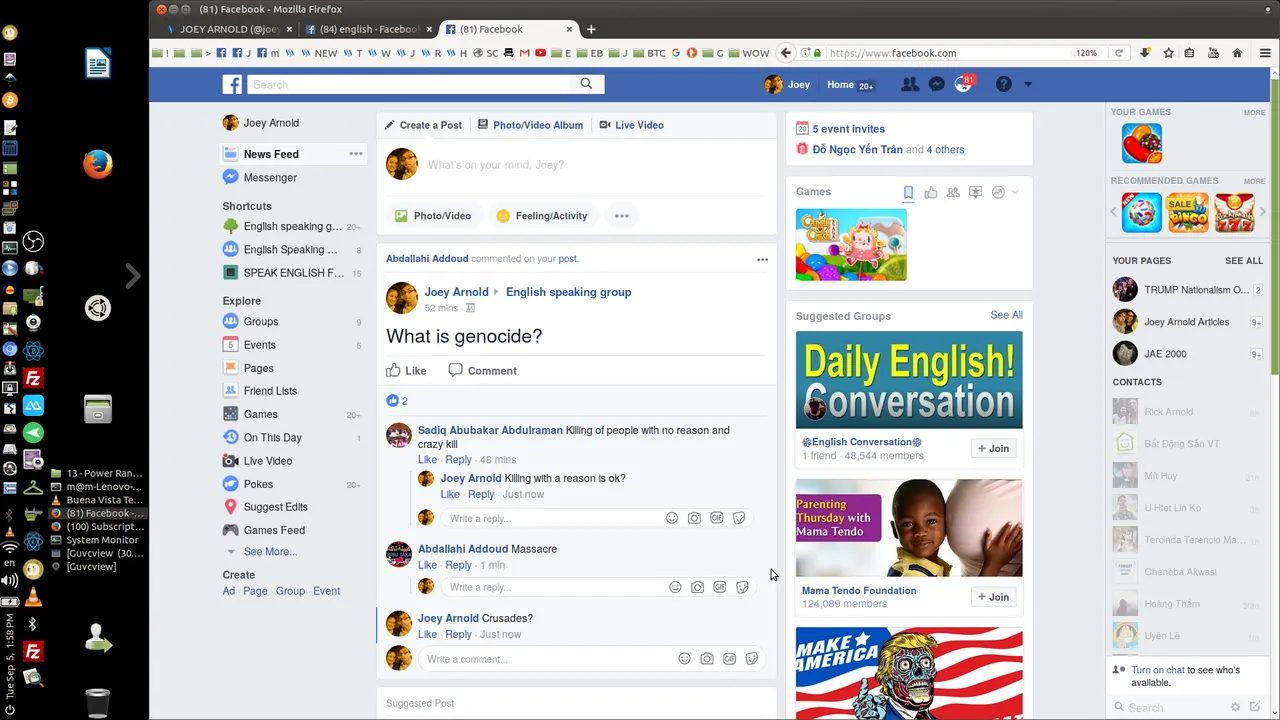This screenshot has width=1280, height=720.
Task: Open Firefox icon on desktop
Action: 97,164
